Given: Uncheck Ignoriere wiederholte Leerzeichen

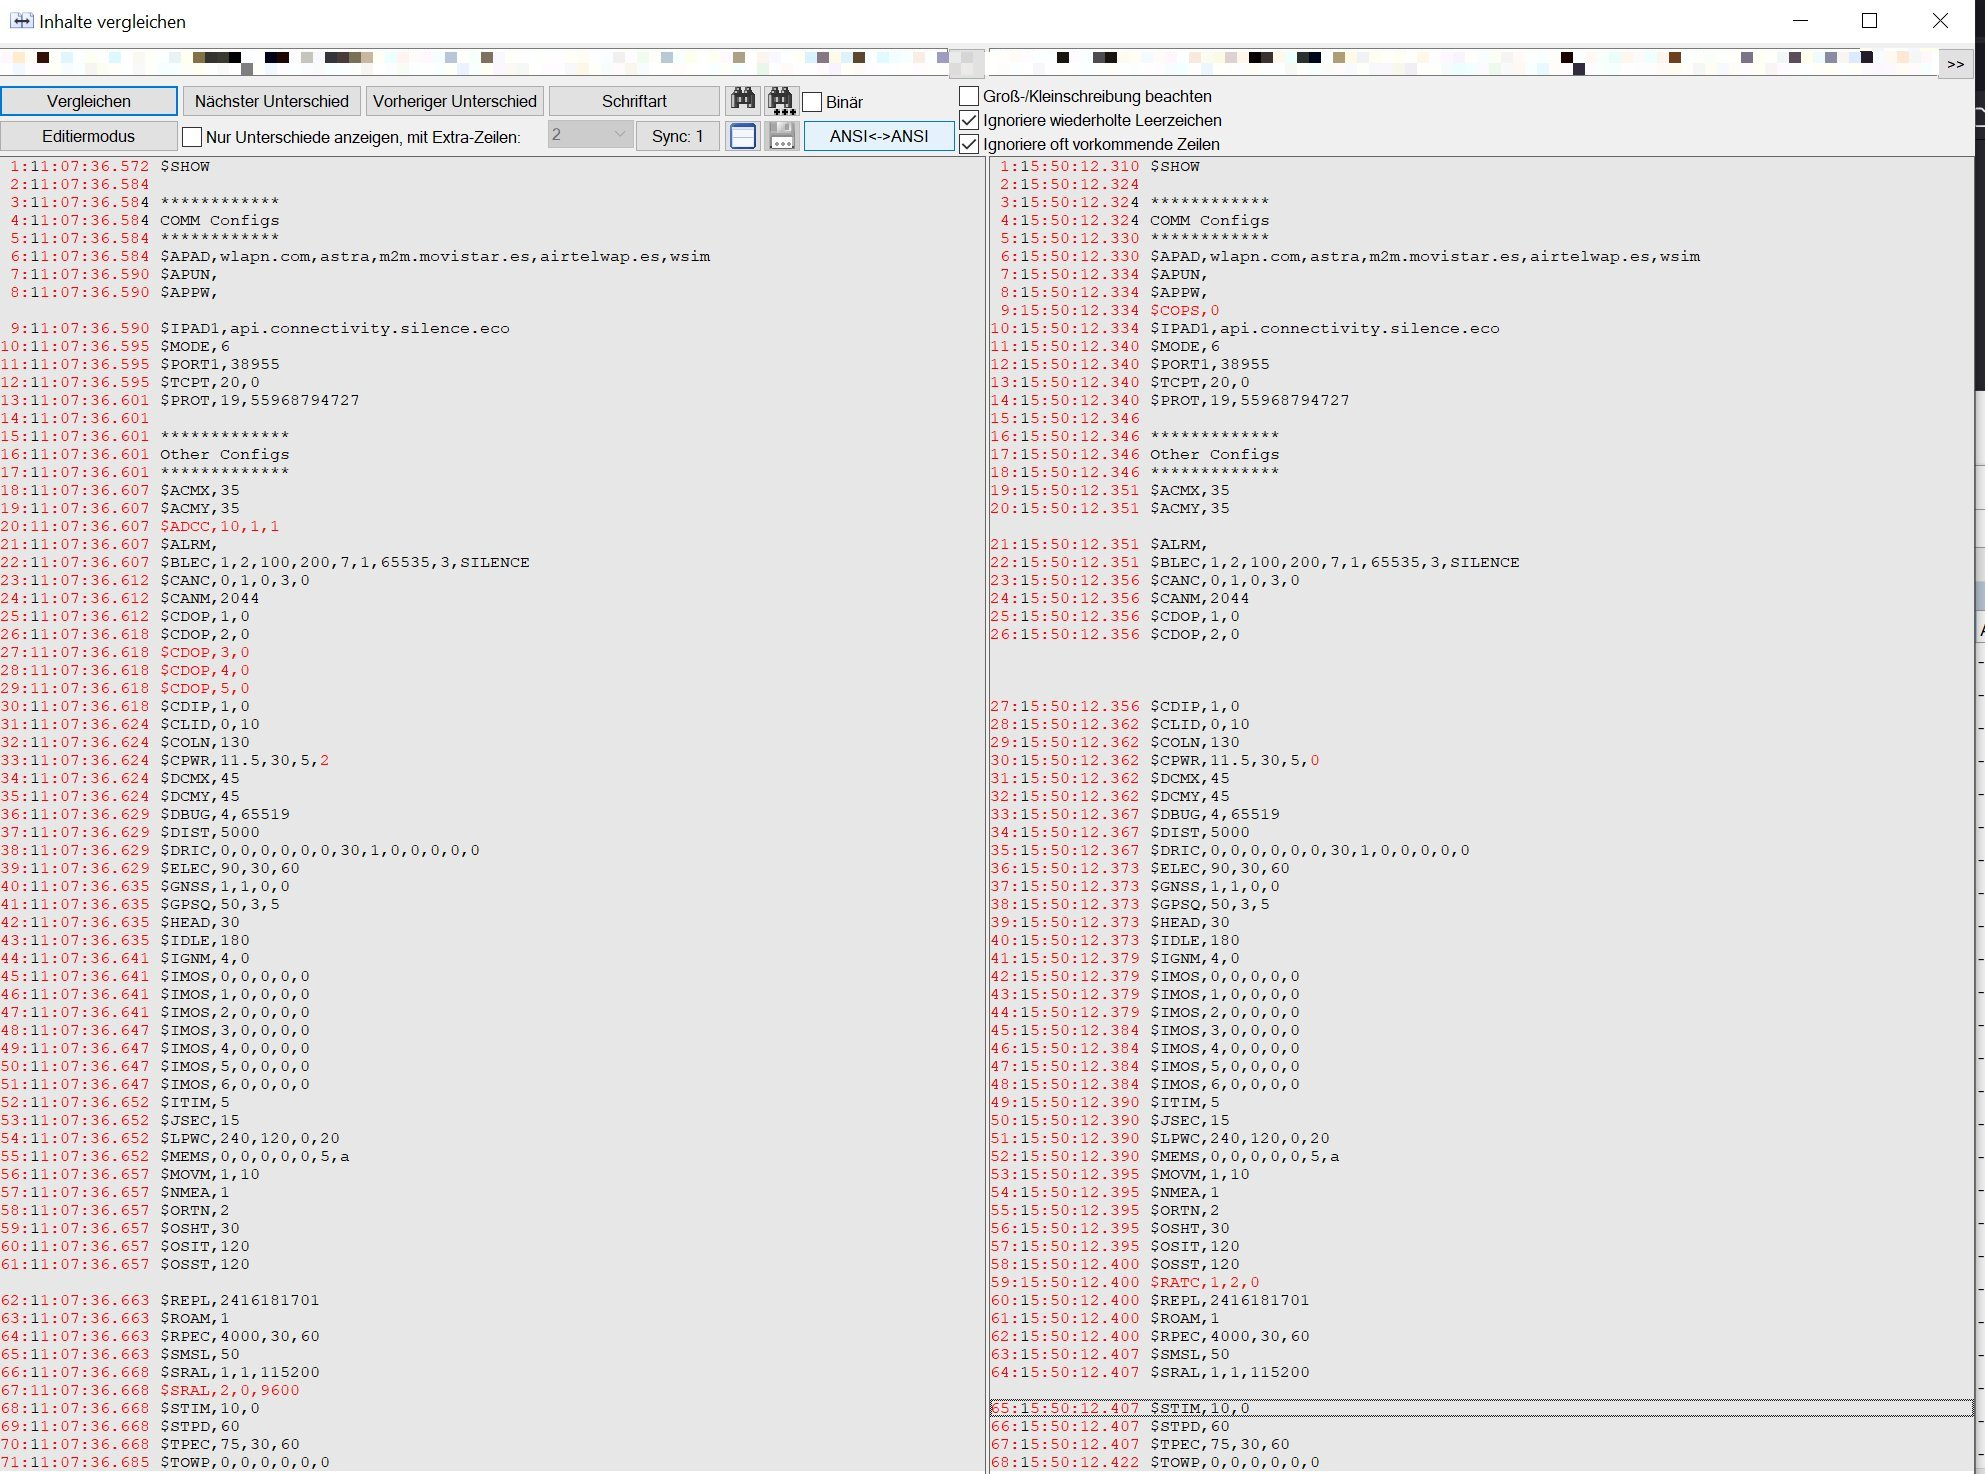Looking at the screenshot, I should tap(969, 120).
